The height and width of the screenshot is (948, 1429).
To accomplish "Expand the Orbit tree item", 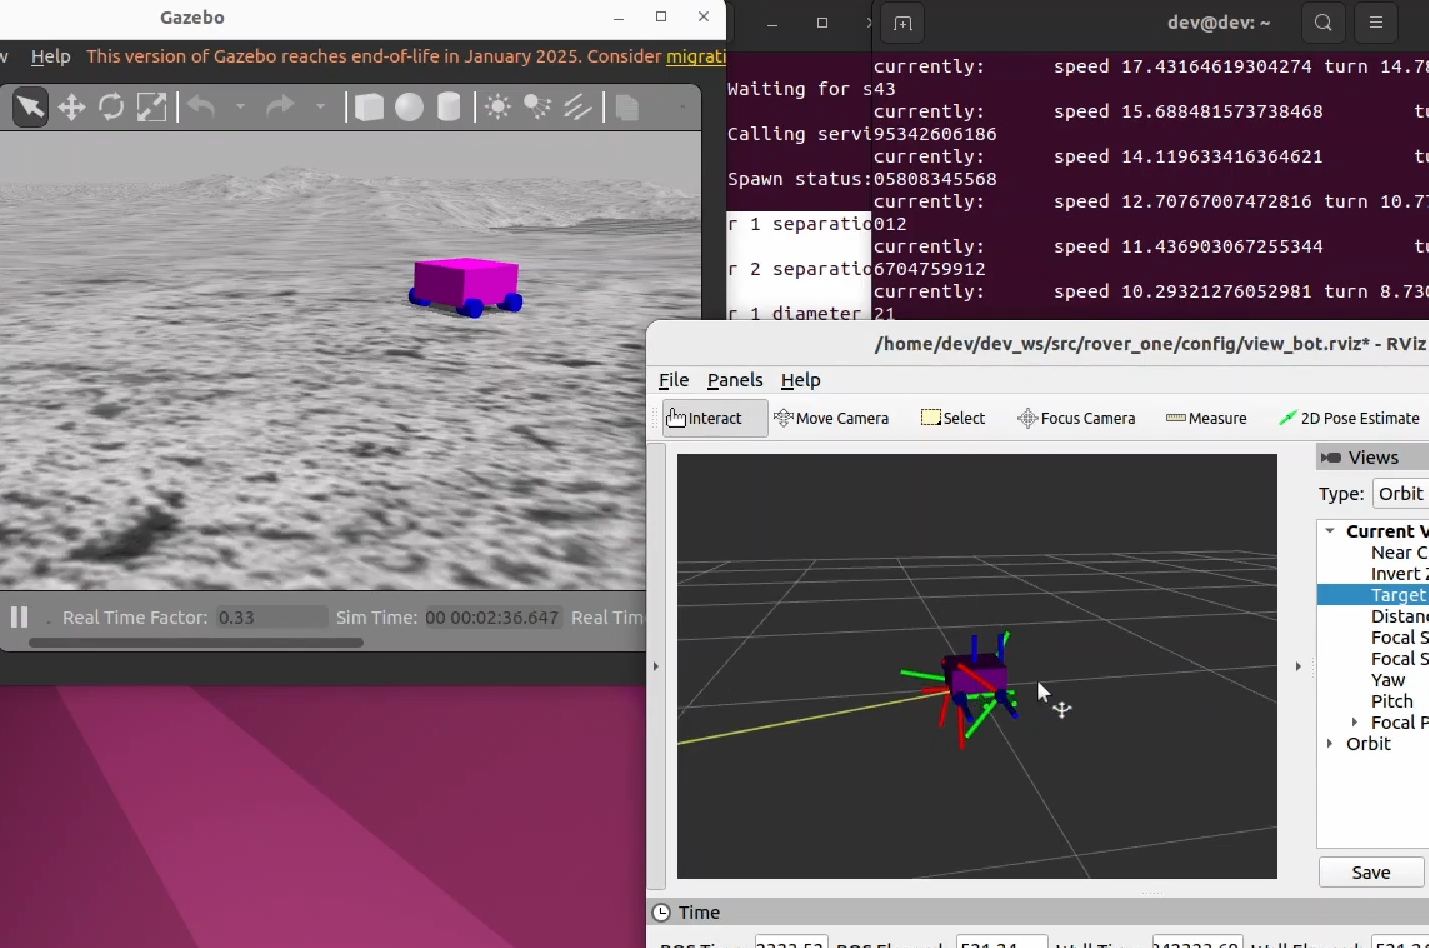I will (1330, 744).
